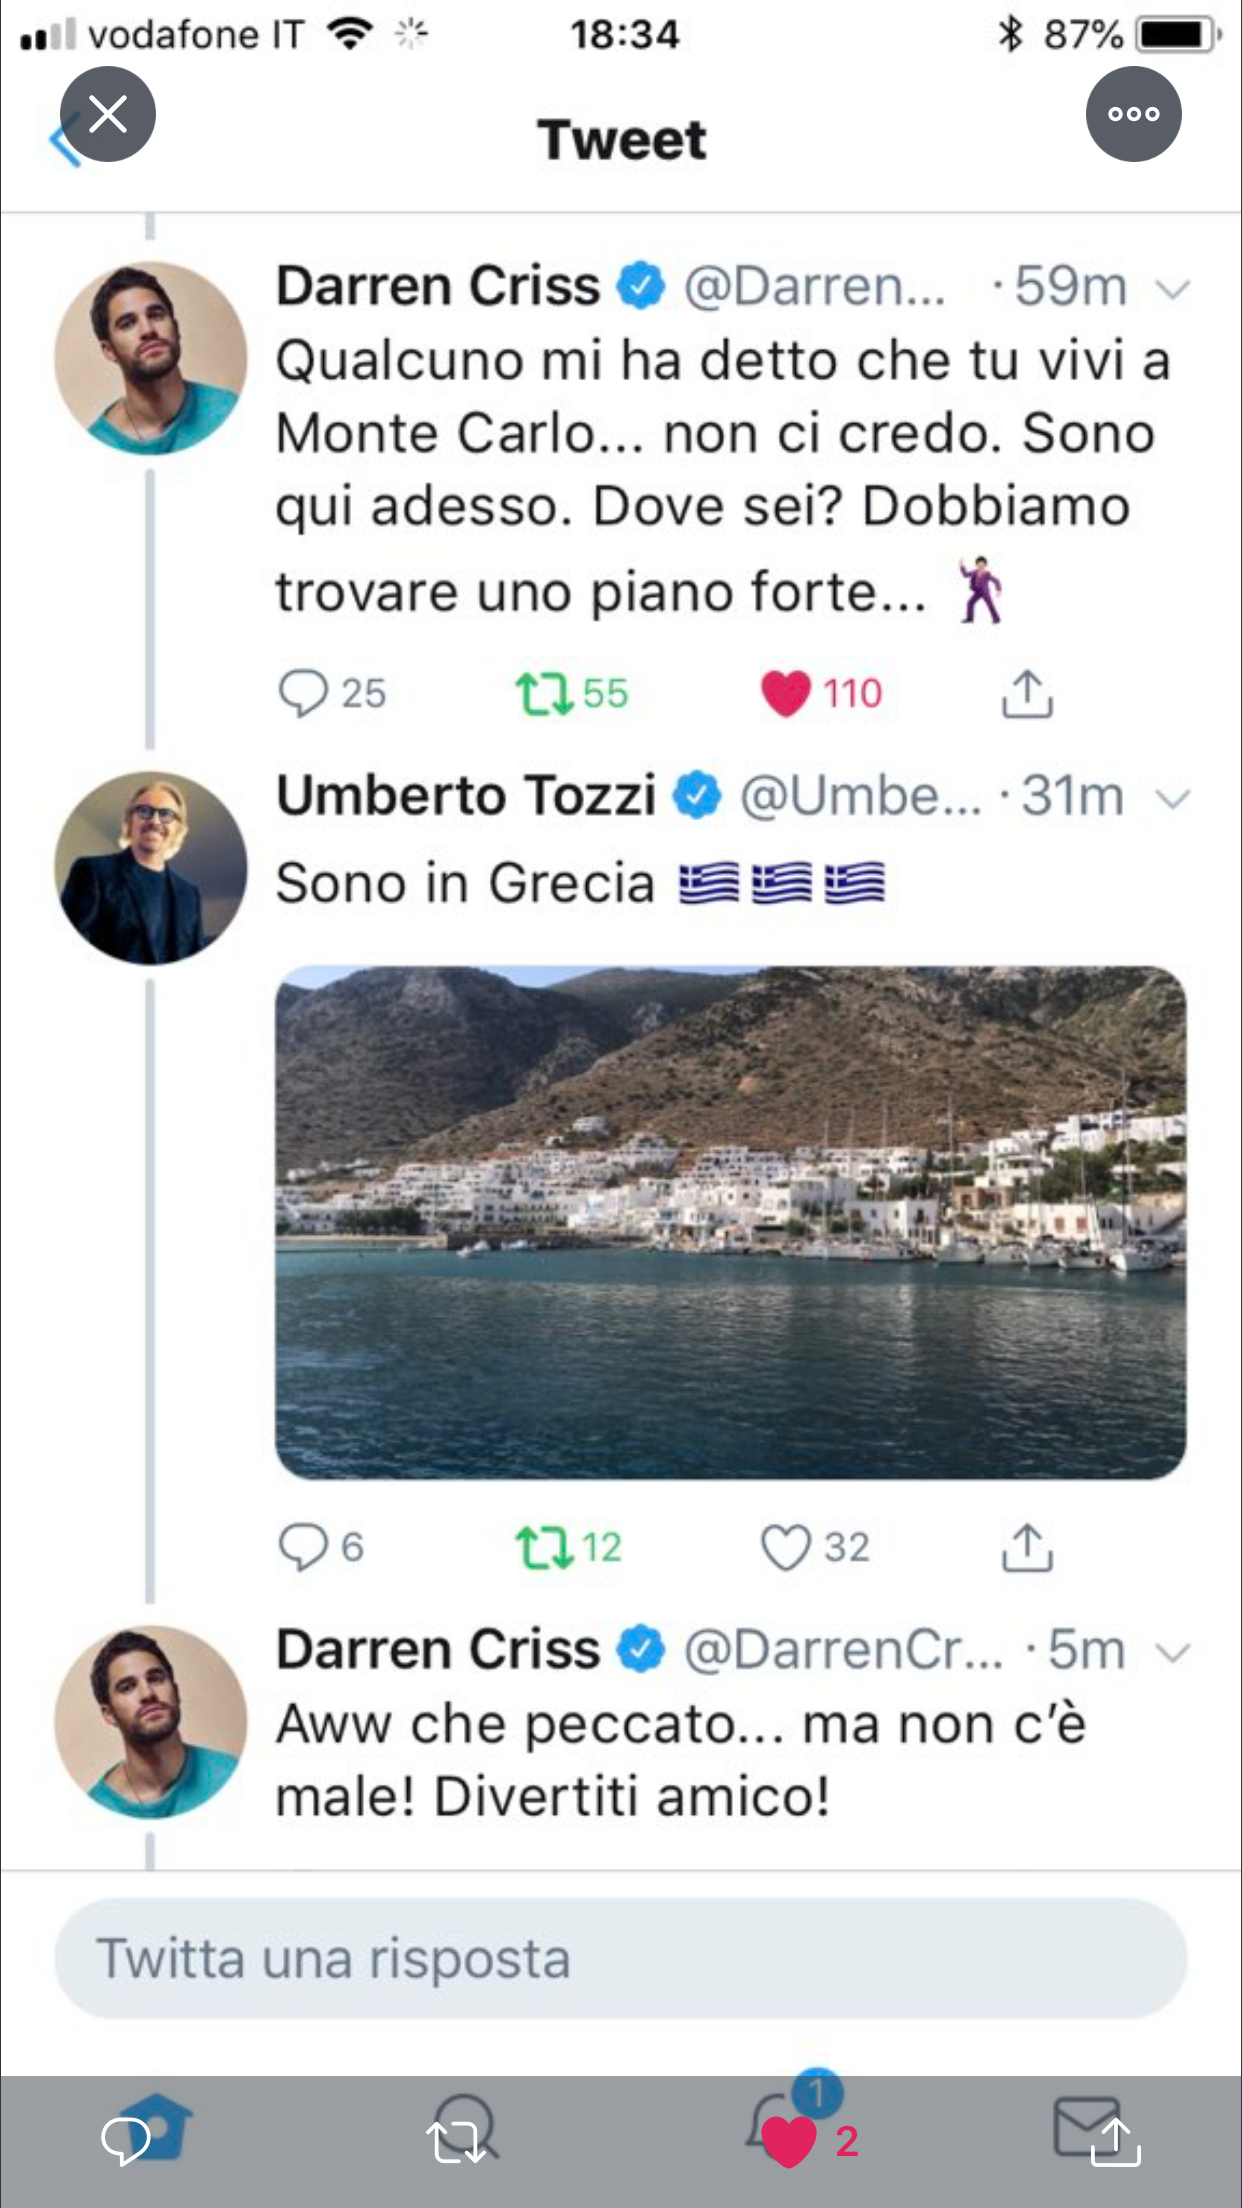1242x2208 pixels.
Task: Retweet Darren Criss's Monte Carlo tweet
Action: [544, 693]
